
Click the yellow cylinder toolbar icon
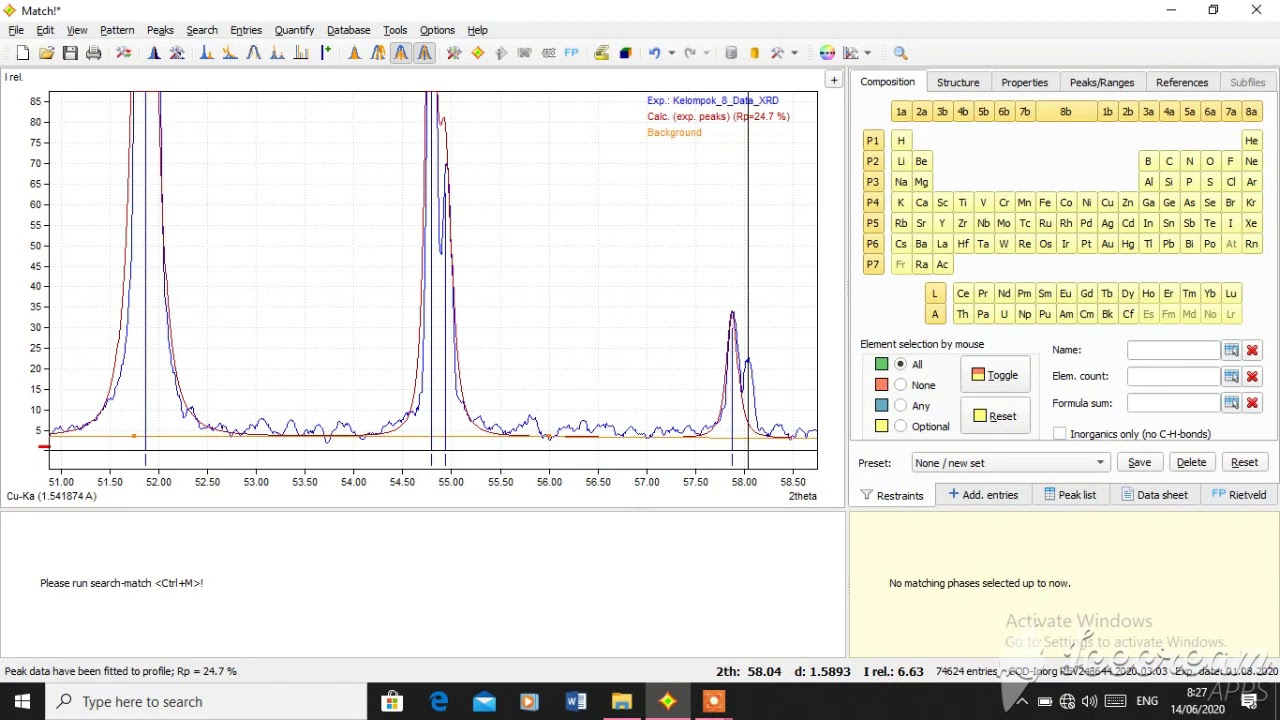pyautogui.click(x=755, y=53)
